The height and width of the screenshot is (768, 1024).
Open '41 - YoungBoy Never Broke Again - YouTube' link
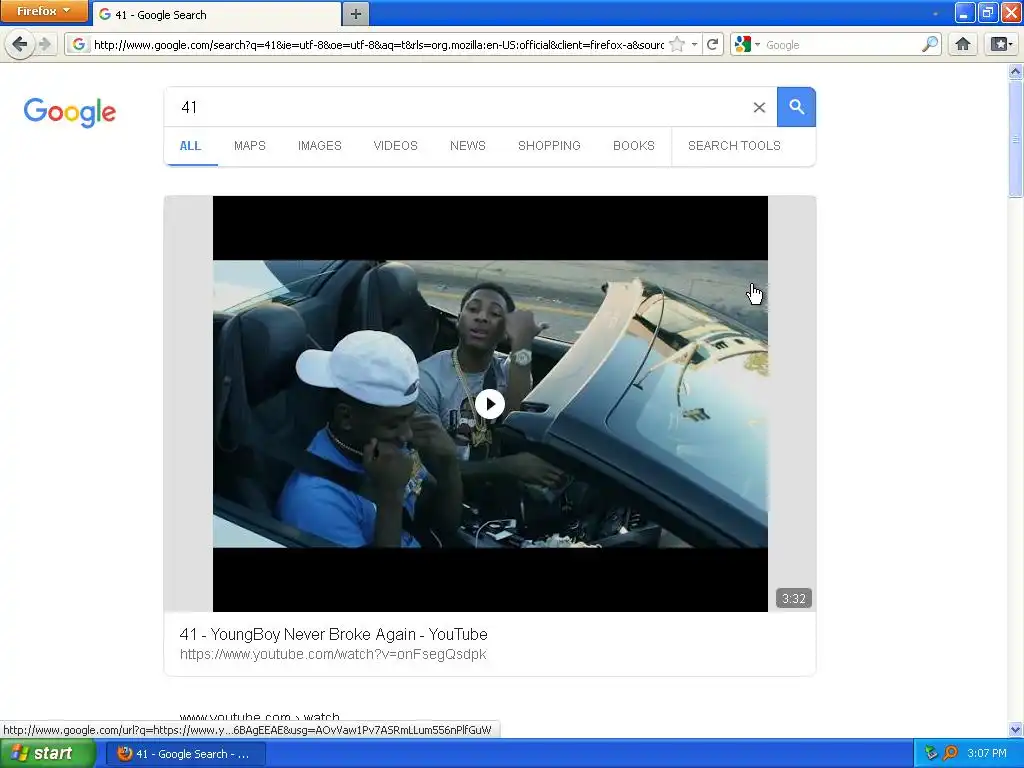click(x=333, y=634)
